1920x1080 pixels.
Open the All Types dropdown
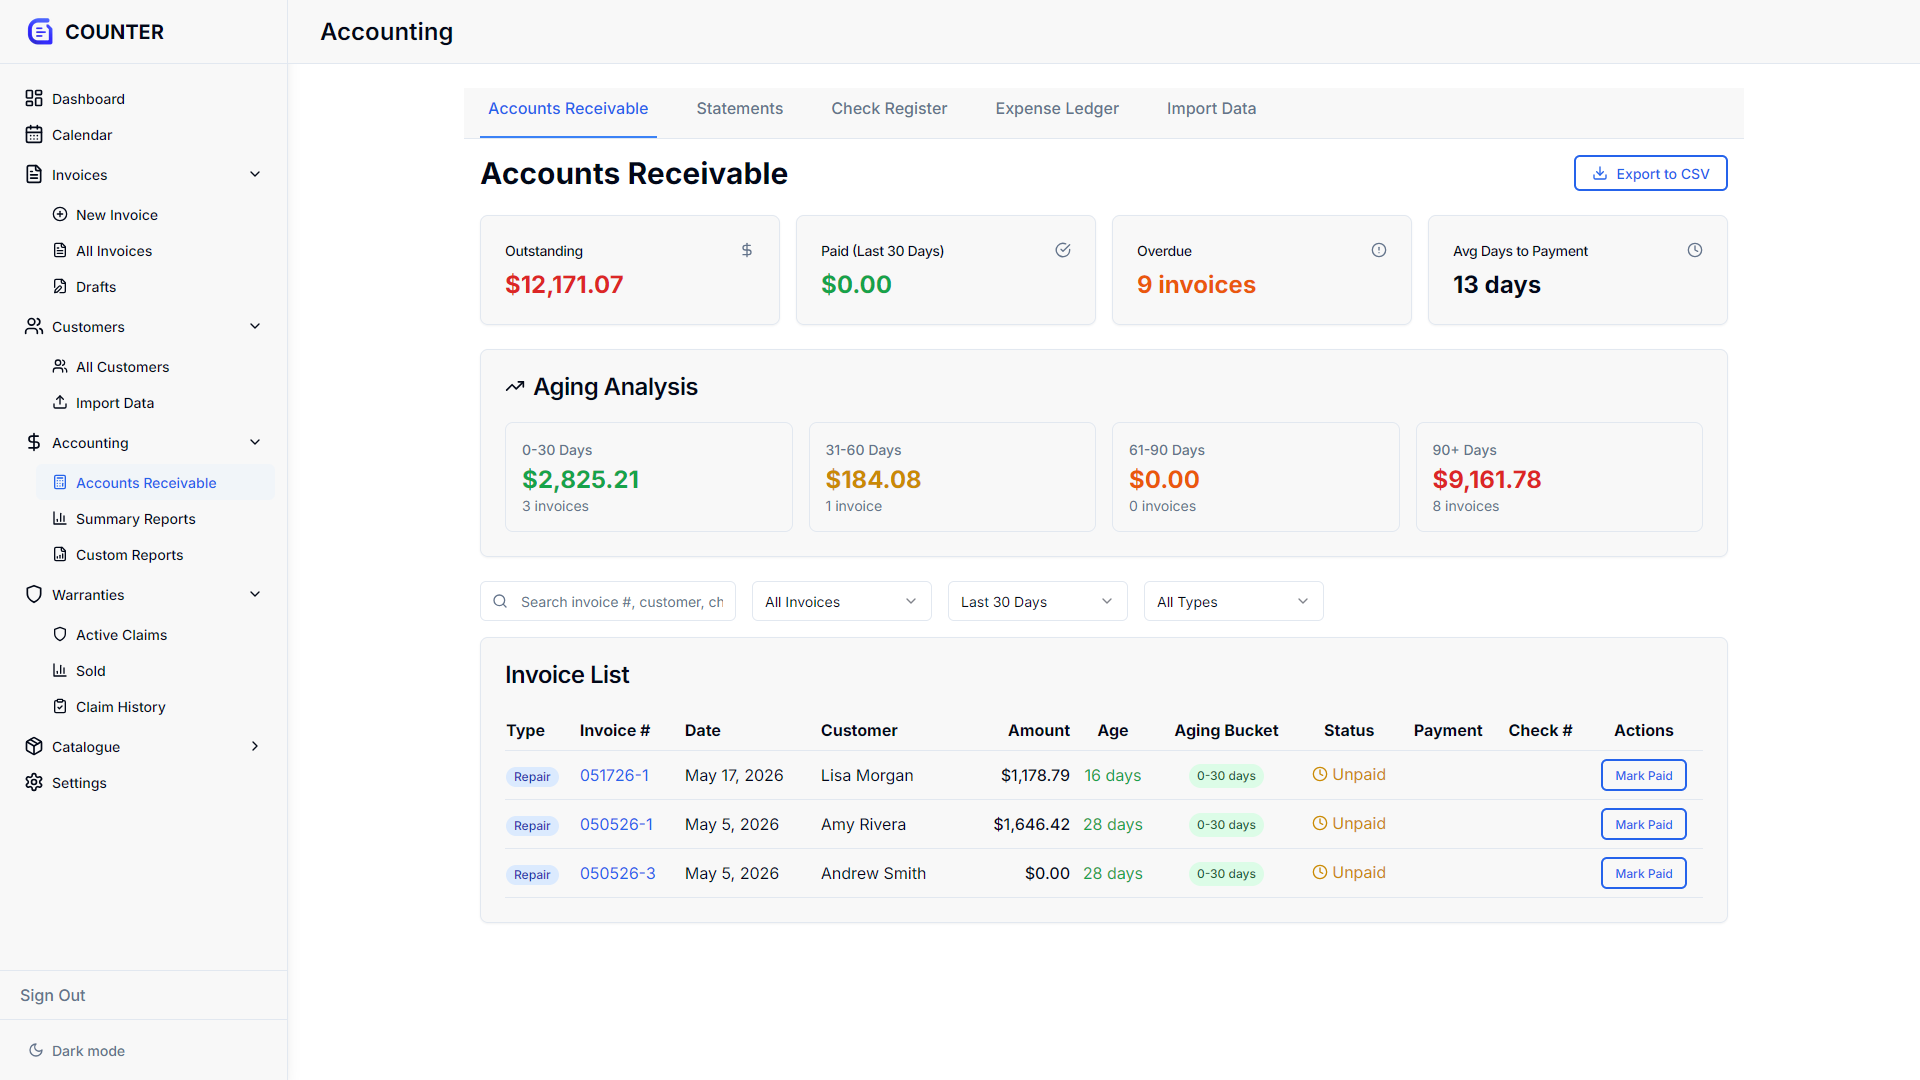pos(1233,601)
